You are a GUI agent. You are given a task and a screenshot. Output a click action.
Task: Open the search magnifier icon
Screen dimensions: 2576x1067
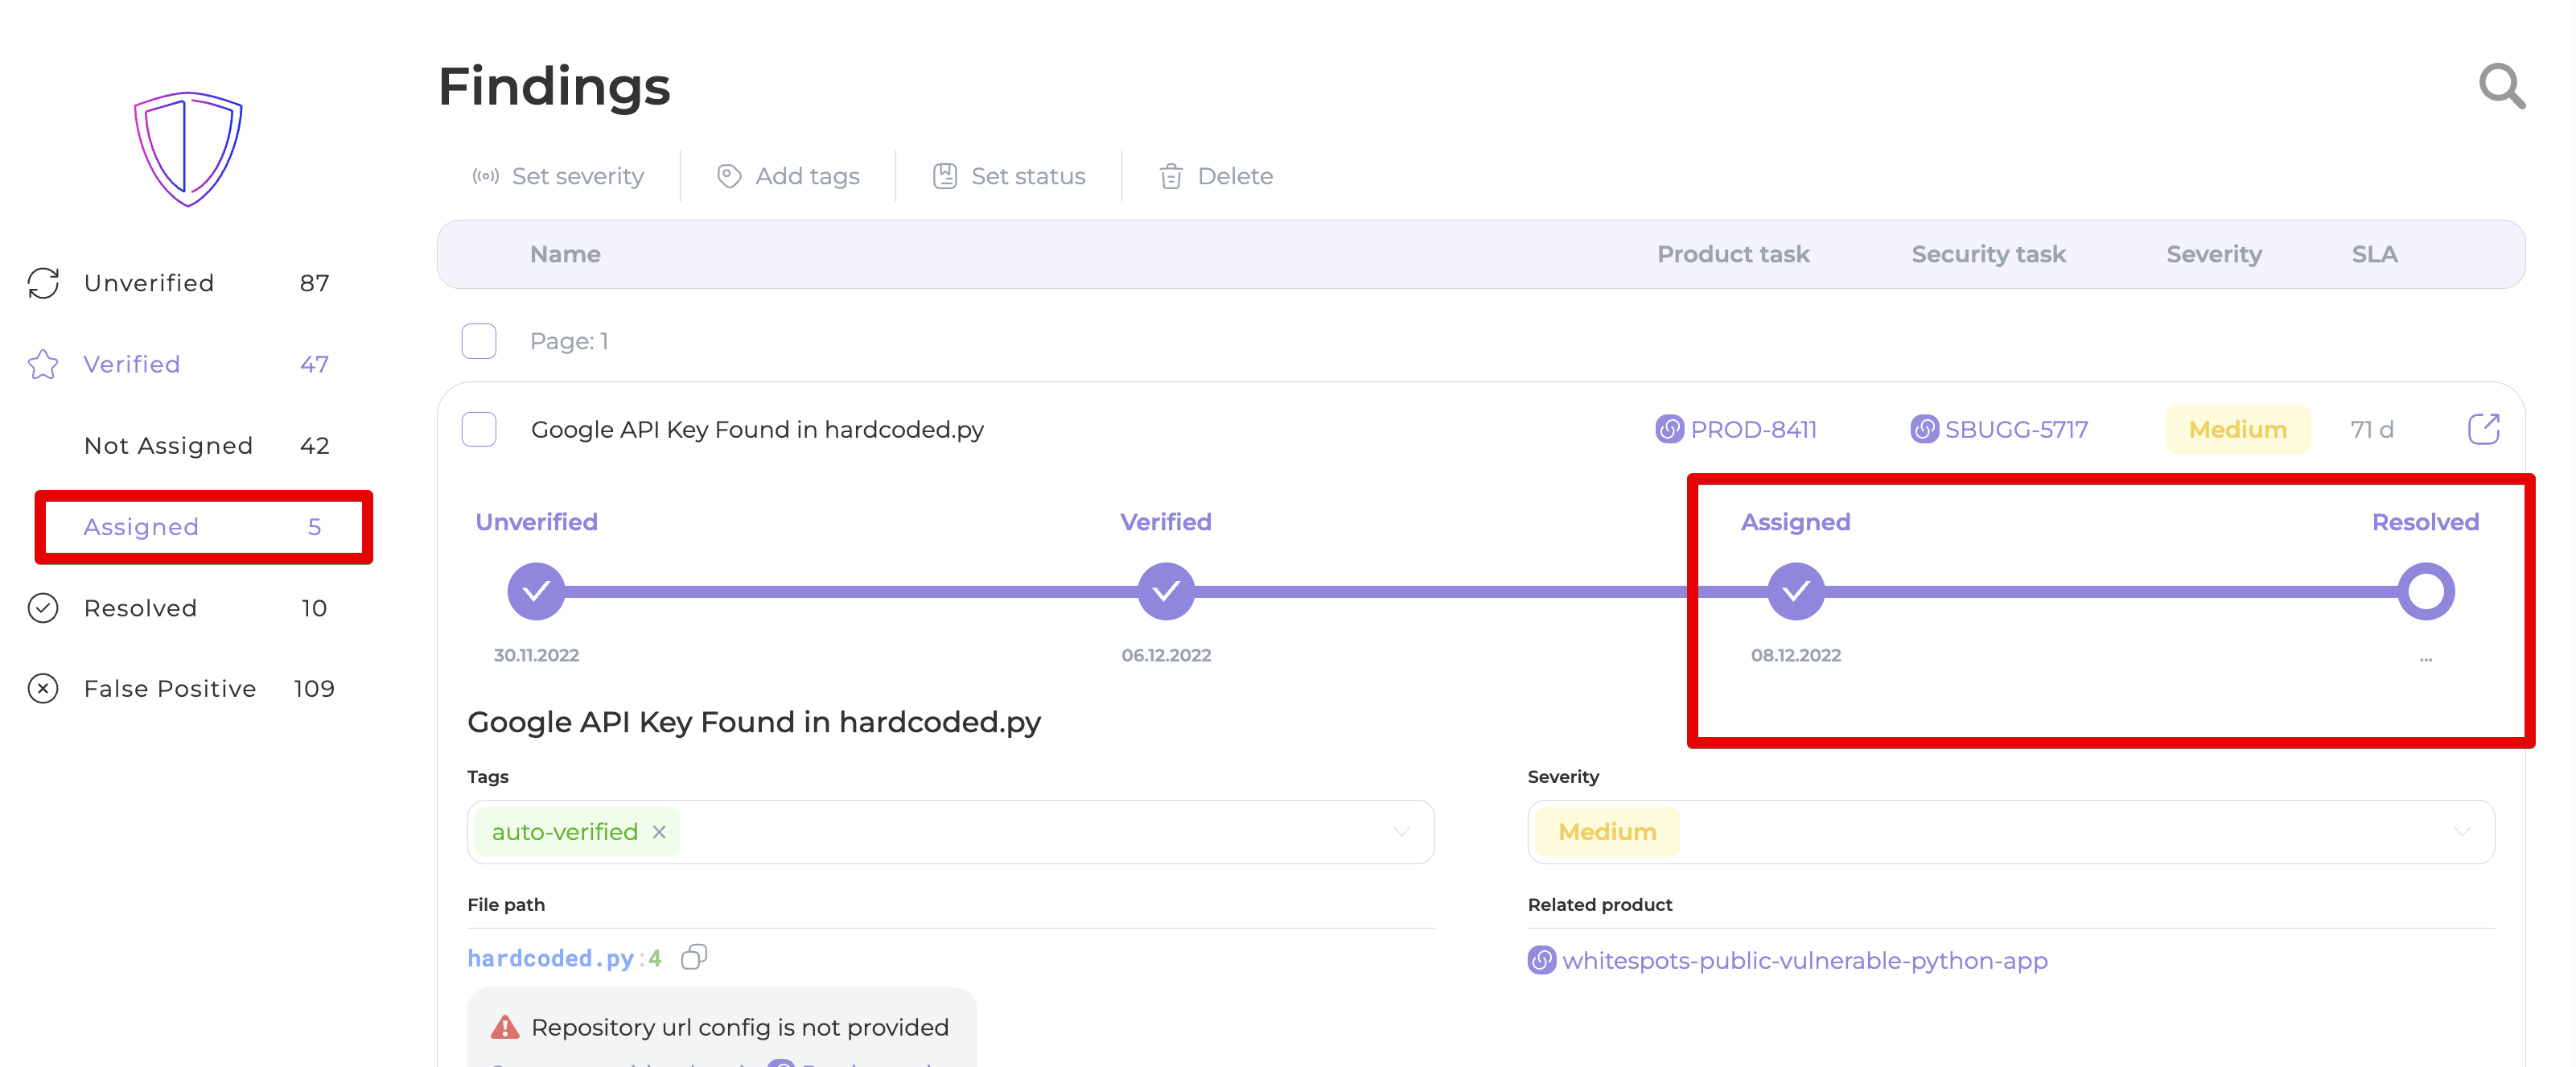point(2502,86)
